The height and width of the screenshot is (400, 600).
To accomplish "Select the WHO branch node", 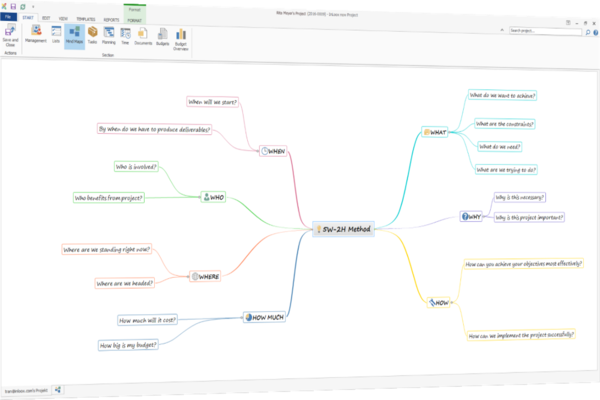I will [x=213, y=197].
